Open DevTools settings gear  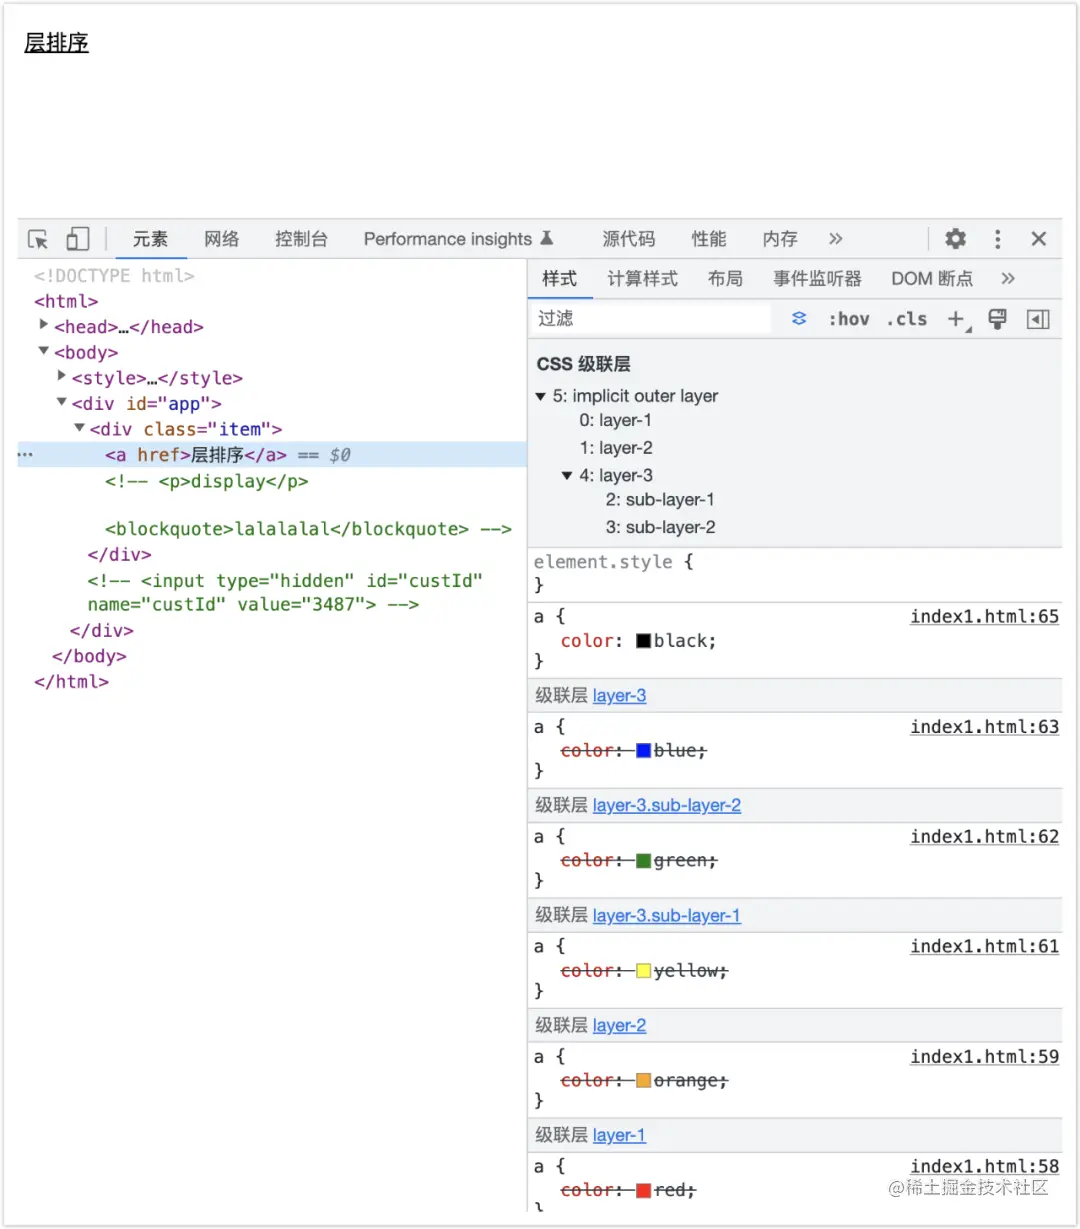pyautogui.click(x=956, y=239)
